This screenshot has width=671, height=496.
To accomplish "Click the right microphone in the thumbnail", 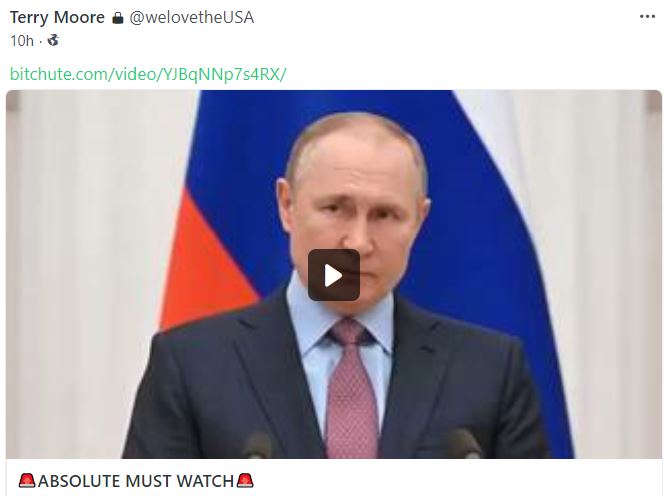I will pos(464,443).
